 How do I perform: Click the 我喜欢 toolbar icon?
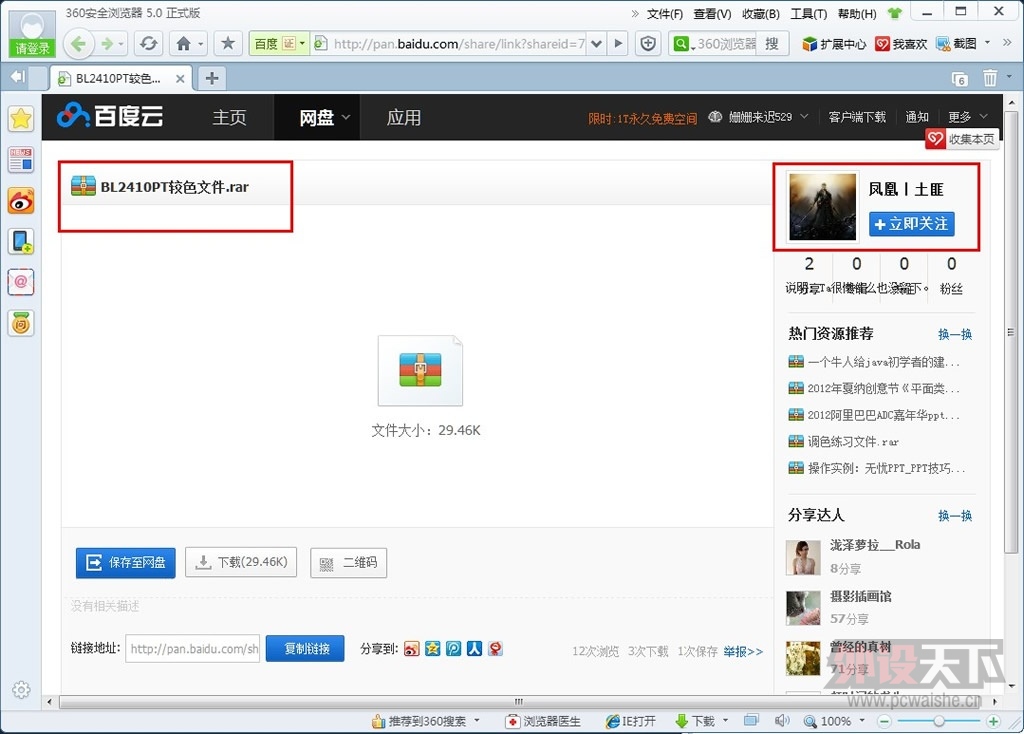point(901,44)
